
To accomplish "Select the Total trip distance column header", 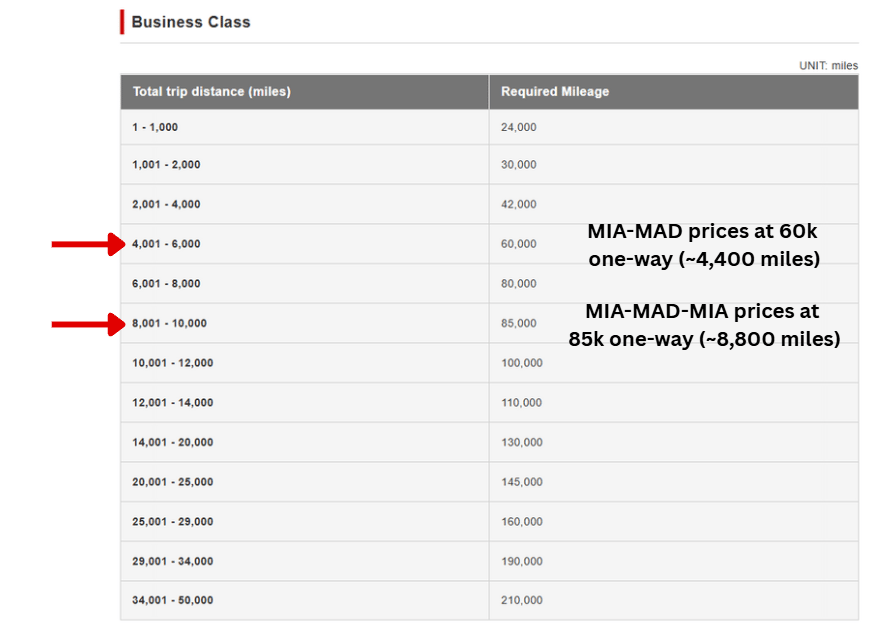I will tap(211, 92).
